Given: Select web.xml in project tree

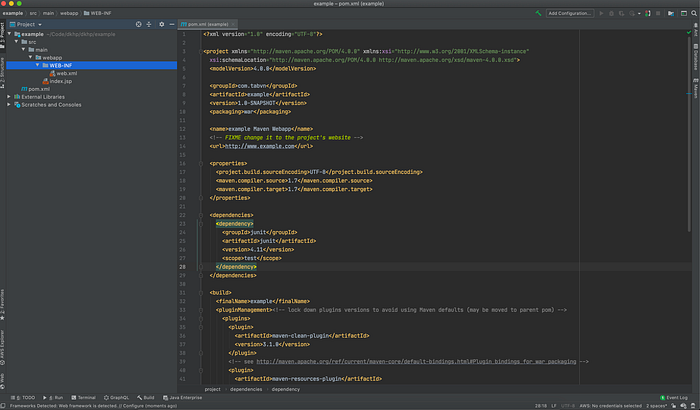Looking at the screenshot, I should point(67,73).
